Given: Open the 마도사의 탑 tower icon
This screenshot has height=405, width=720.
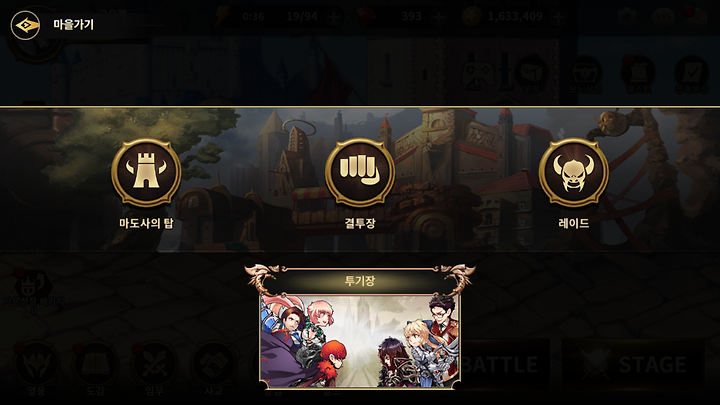Looking at the screenshot, I should (x=146, y=172).
